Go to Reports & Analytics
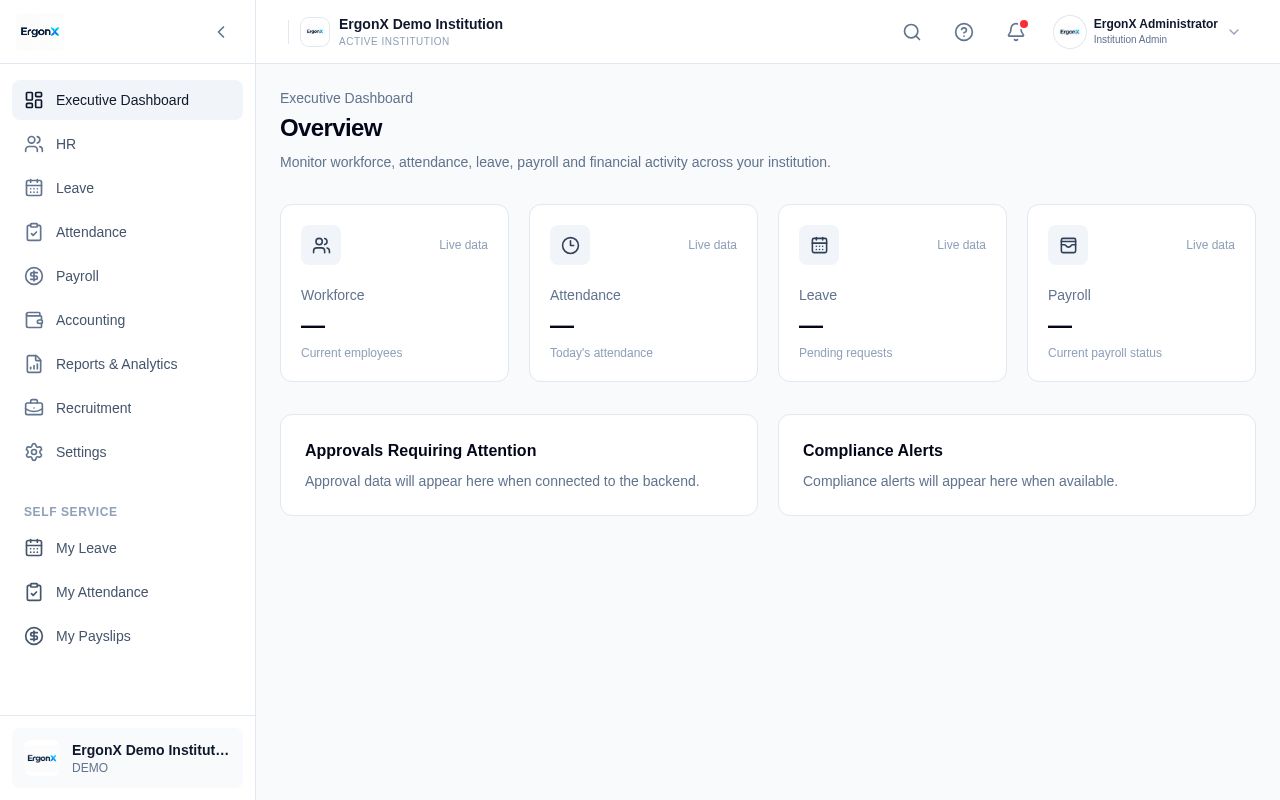The width and height of the screenshot is (1280, 800). [x=127, y=364]
